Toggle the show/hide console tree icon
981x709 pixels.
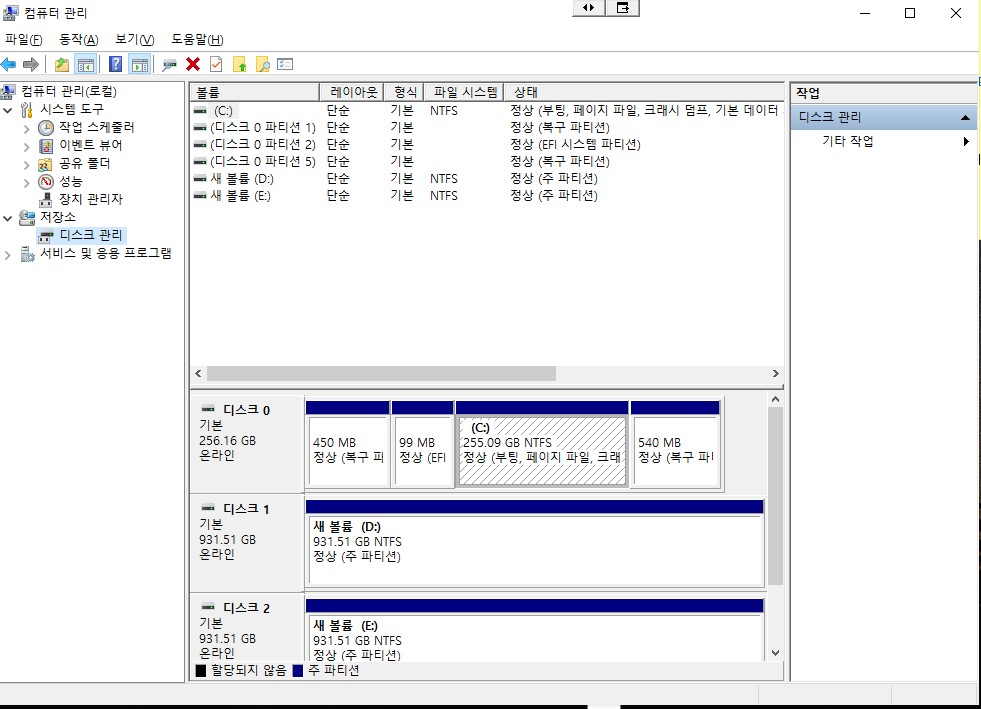[x=86, y=65]
